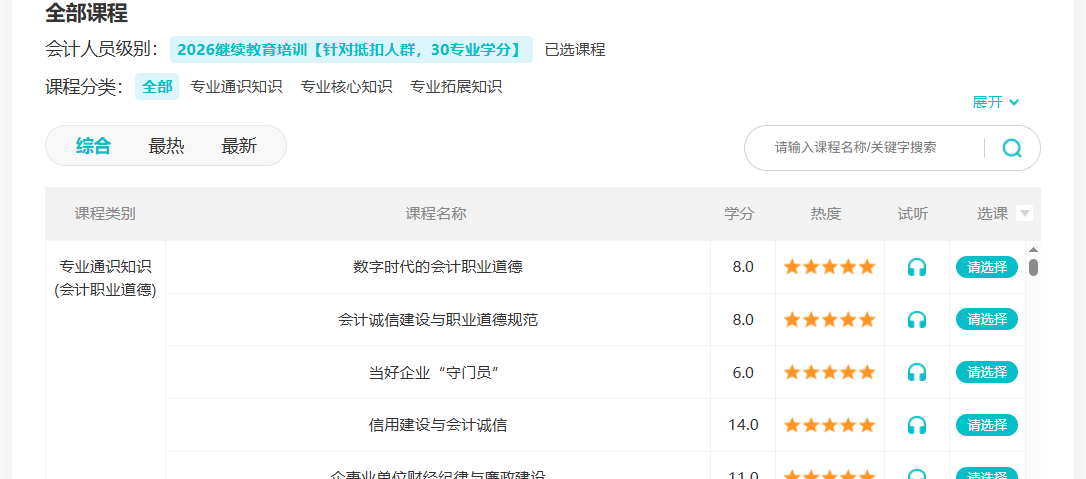Click the 全部课程 heading
Viewport: 1086px width, 479px height.
(87, 12)
